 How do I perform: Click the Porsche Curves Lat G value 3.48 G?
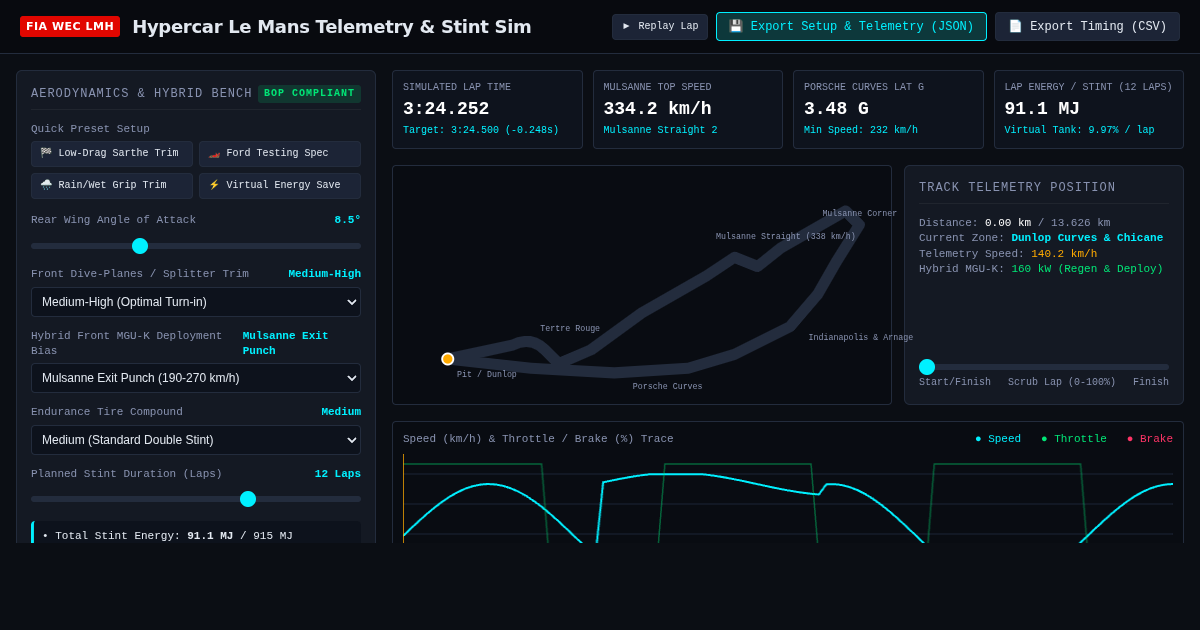836,109
